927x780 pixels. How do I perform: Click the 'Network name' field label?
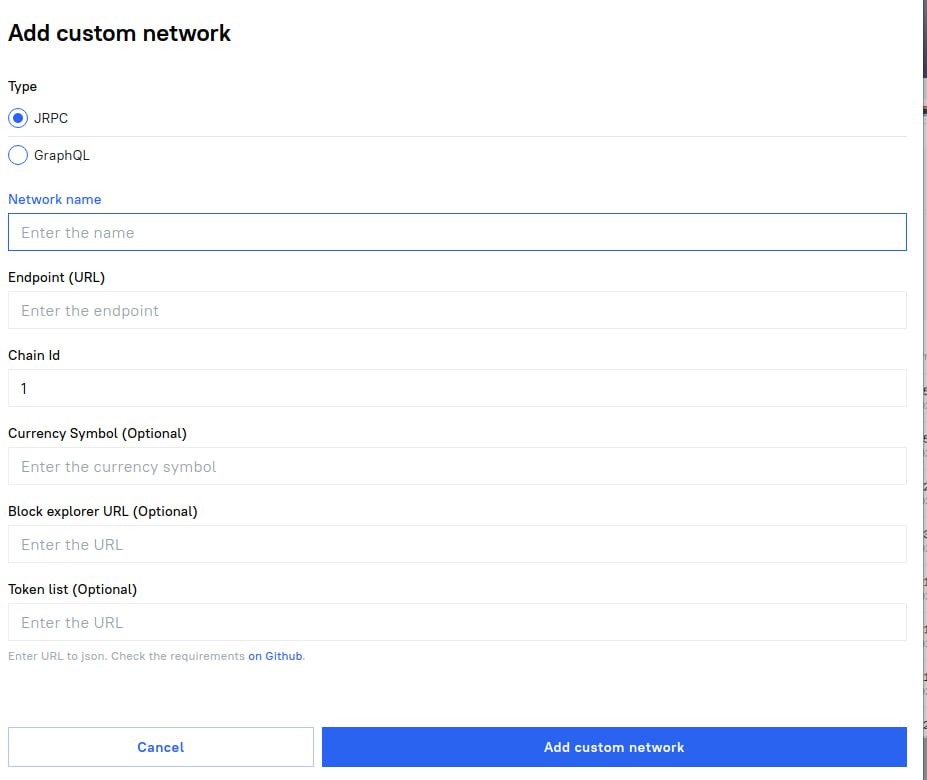[55, 199]
